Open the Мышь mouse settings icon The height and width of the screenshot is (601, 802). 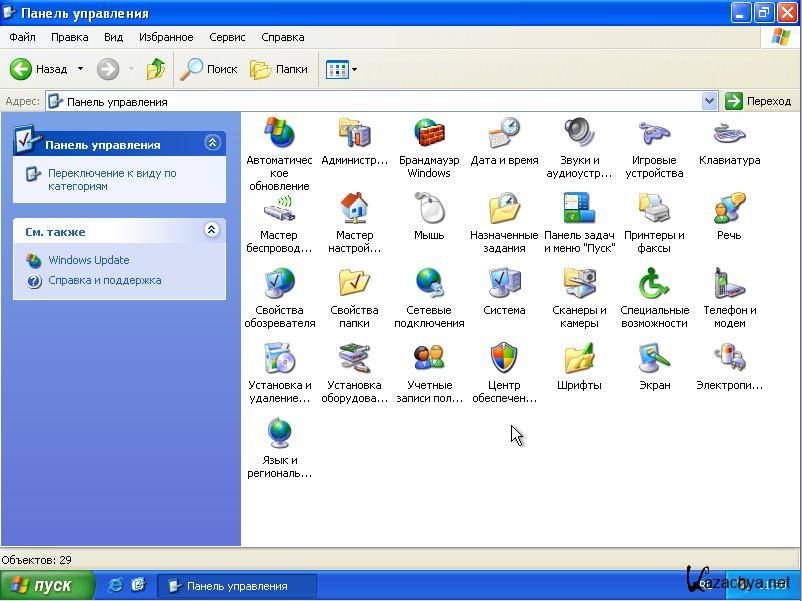click(429, 209)
